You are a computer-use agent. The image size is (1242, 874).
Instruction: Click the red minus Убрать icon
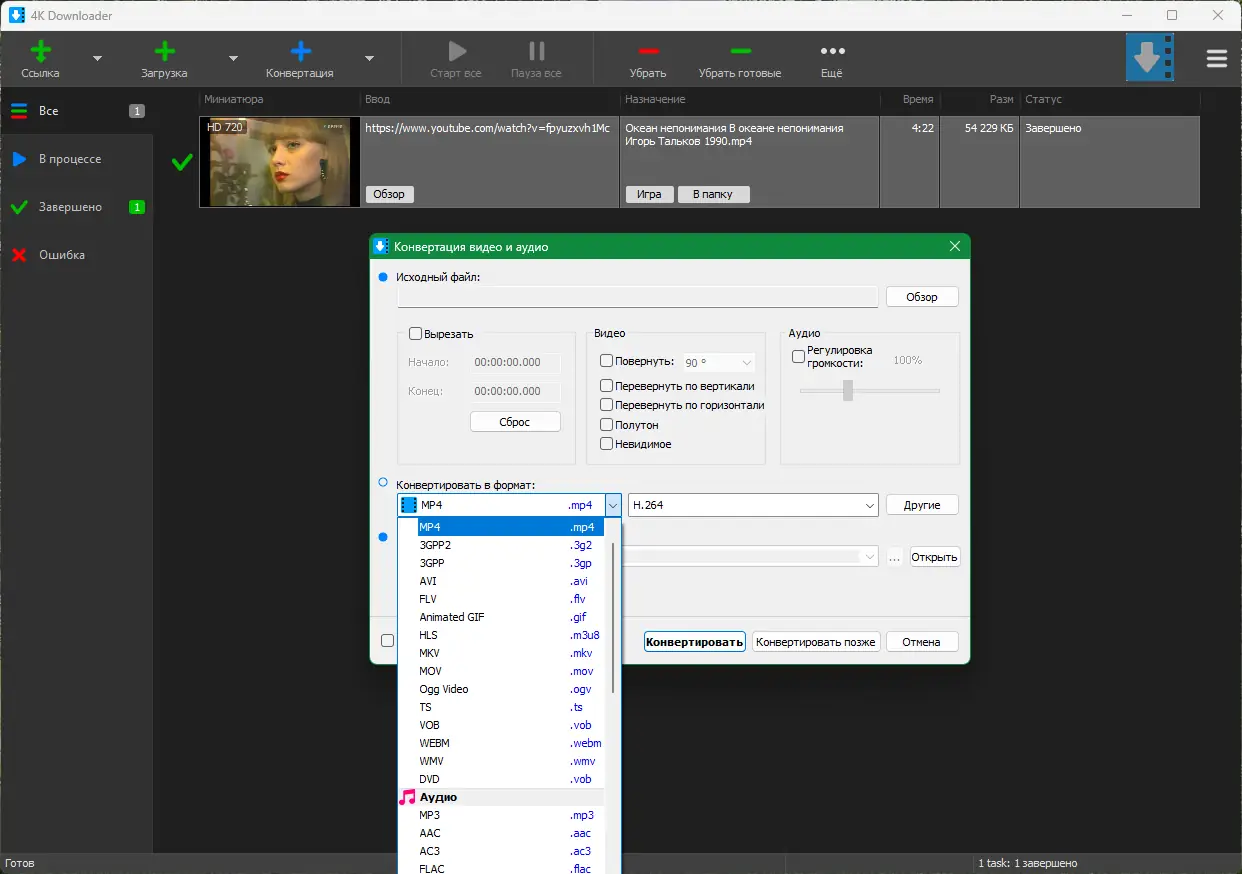coord(648,52)
